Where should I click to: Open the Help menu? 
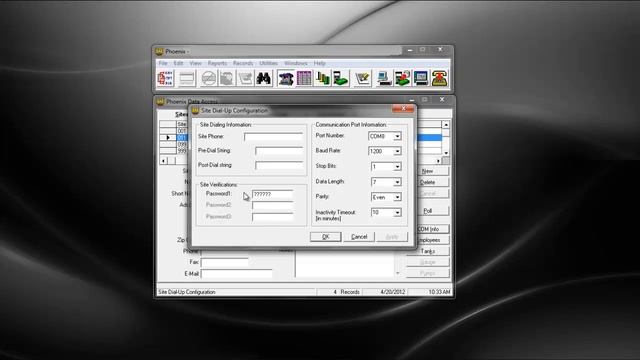pos(320,63)
